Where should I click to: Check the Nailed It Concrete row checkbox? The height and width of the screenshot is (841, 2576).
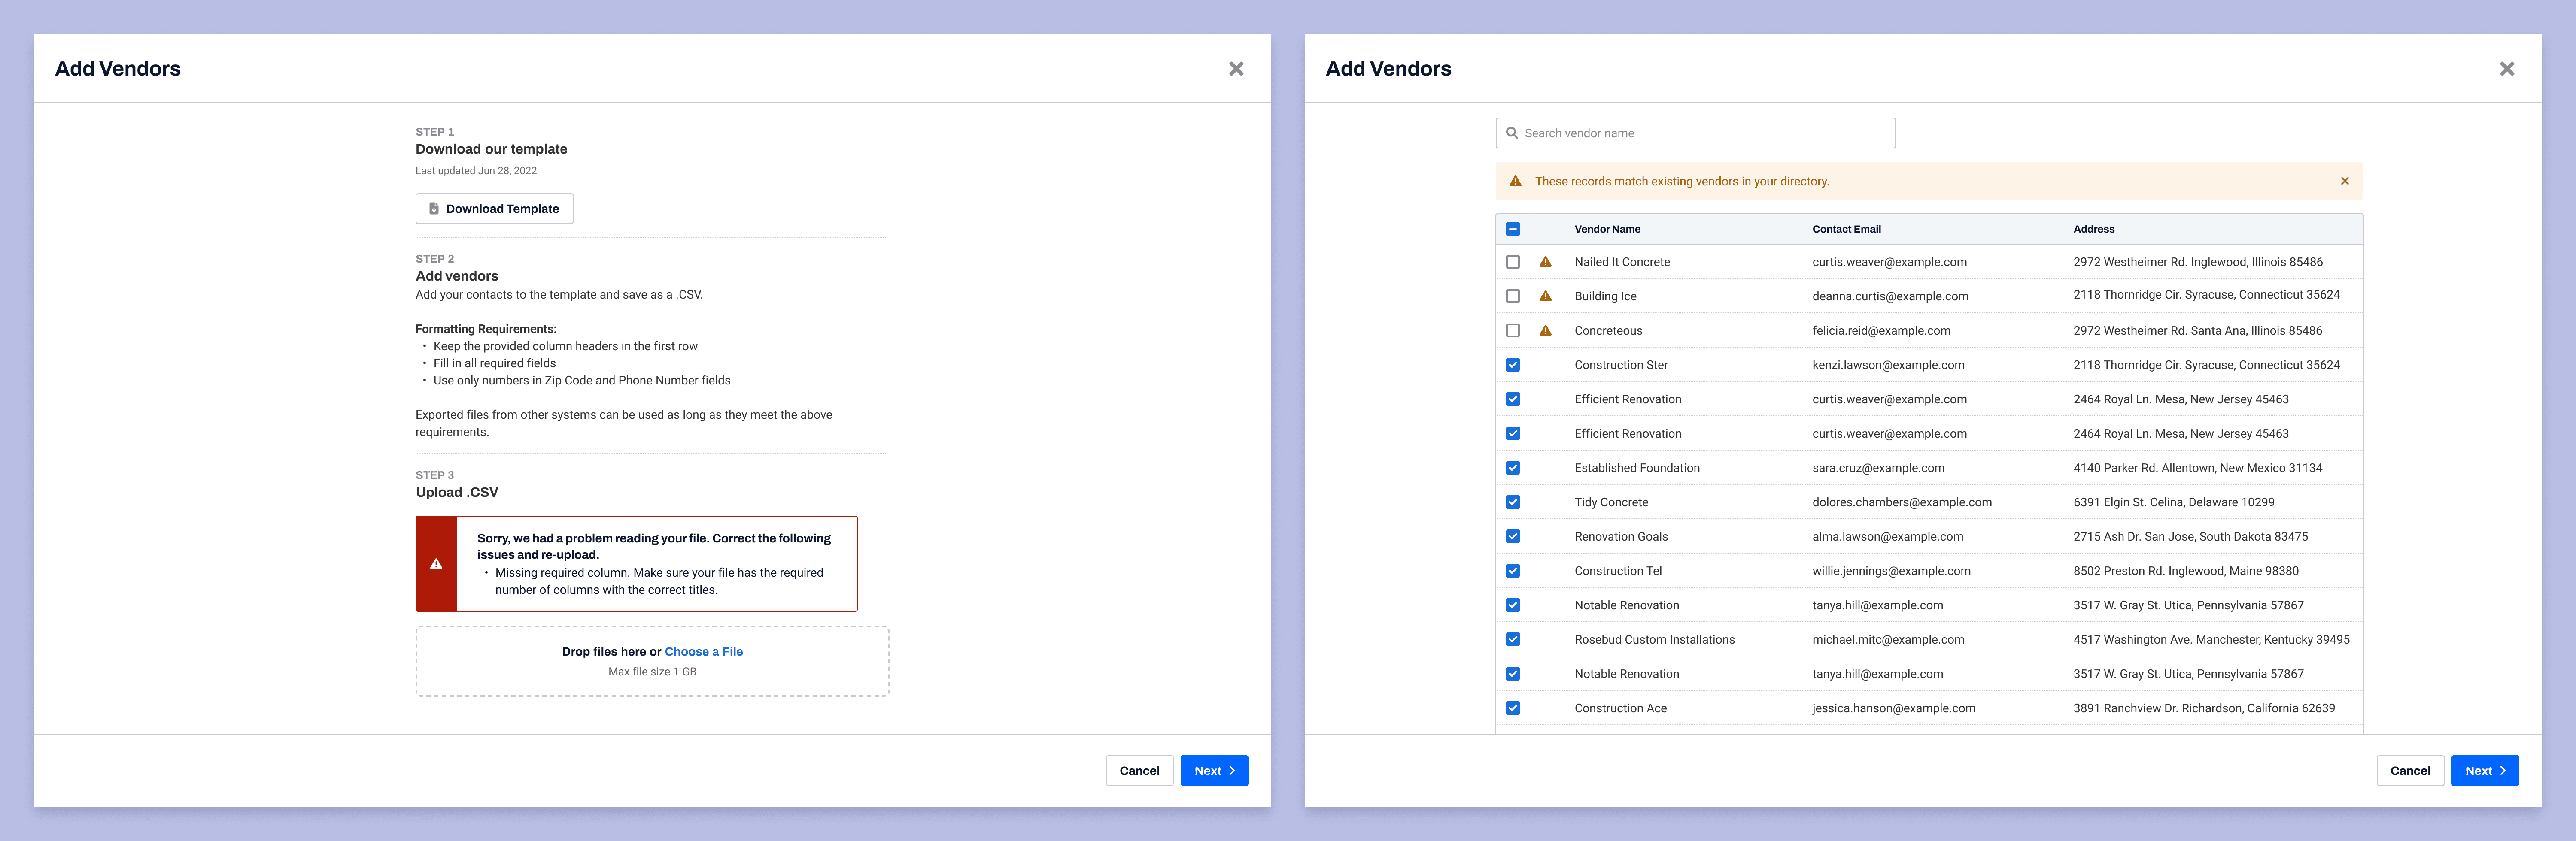coord(1513,262)
